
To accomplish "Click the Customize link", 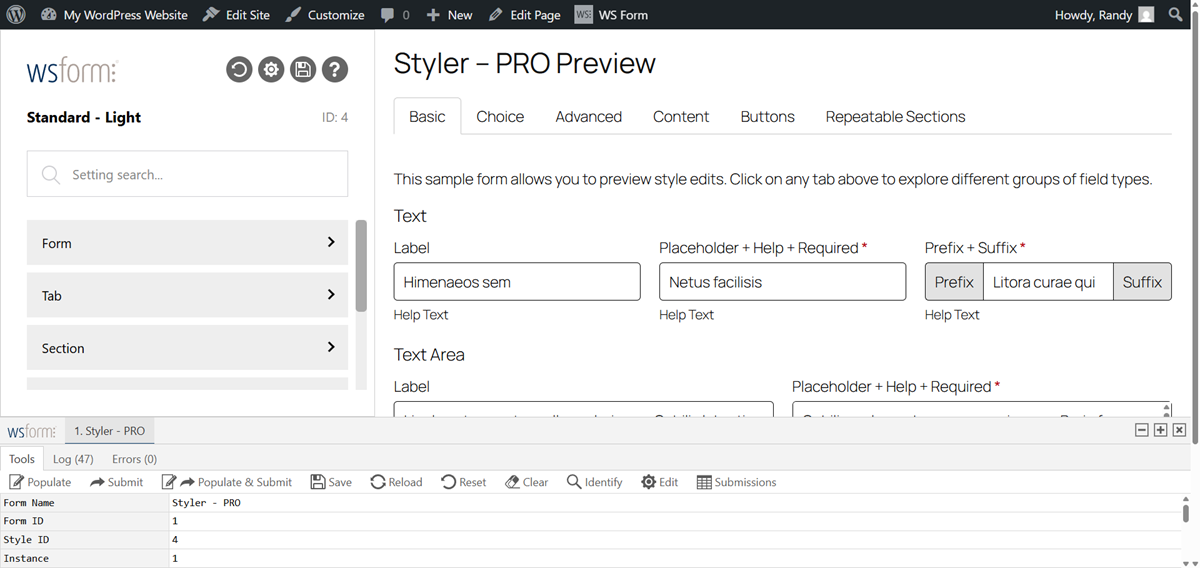I will pos(325,15).
